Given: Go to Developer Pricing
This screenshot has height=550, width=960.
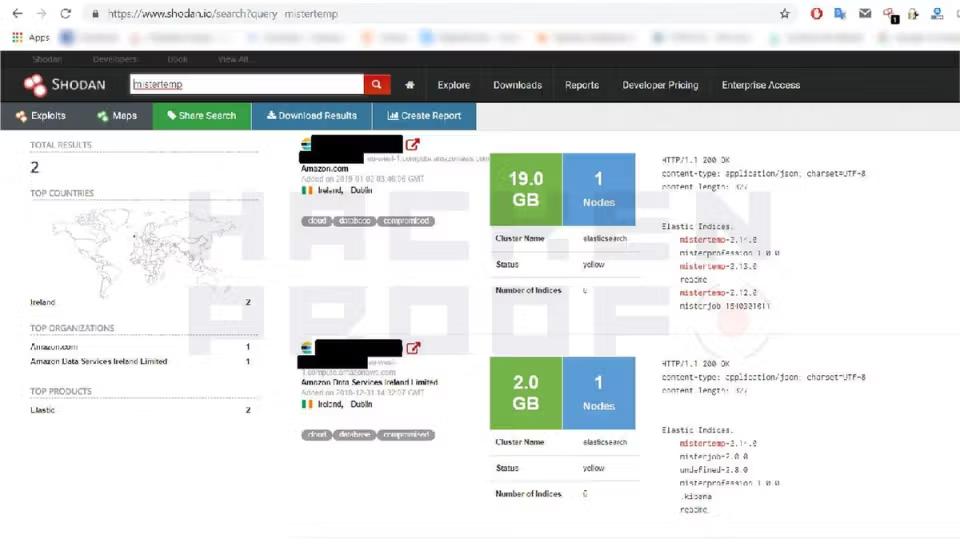Looking at the screenshot, I should point(660,85).
